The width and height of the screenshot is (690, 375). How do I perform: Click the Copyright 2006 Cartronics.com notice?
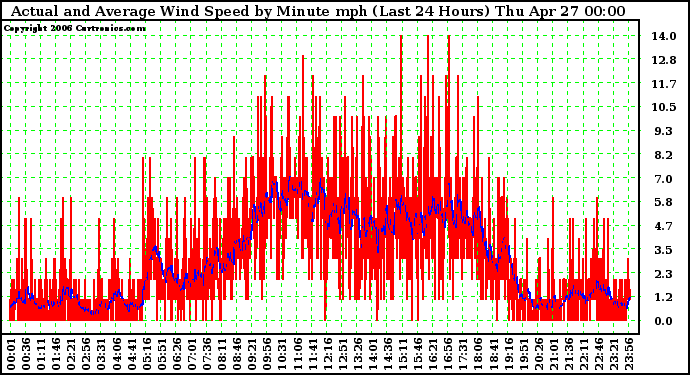(x=74, y=28)
